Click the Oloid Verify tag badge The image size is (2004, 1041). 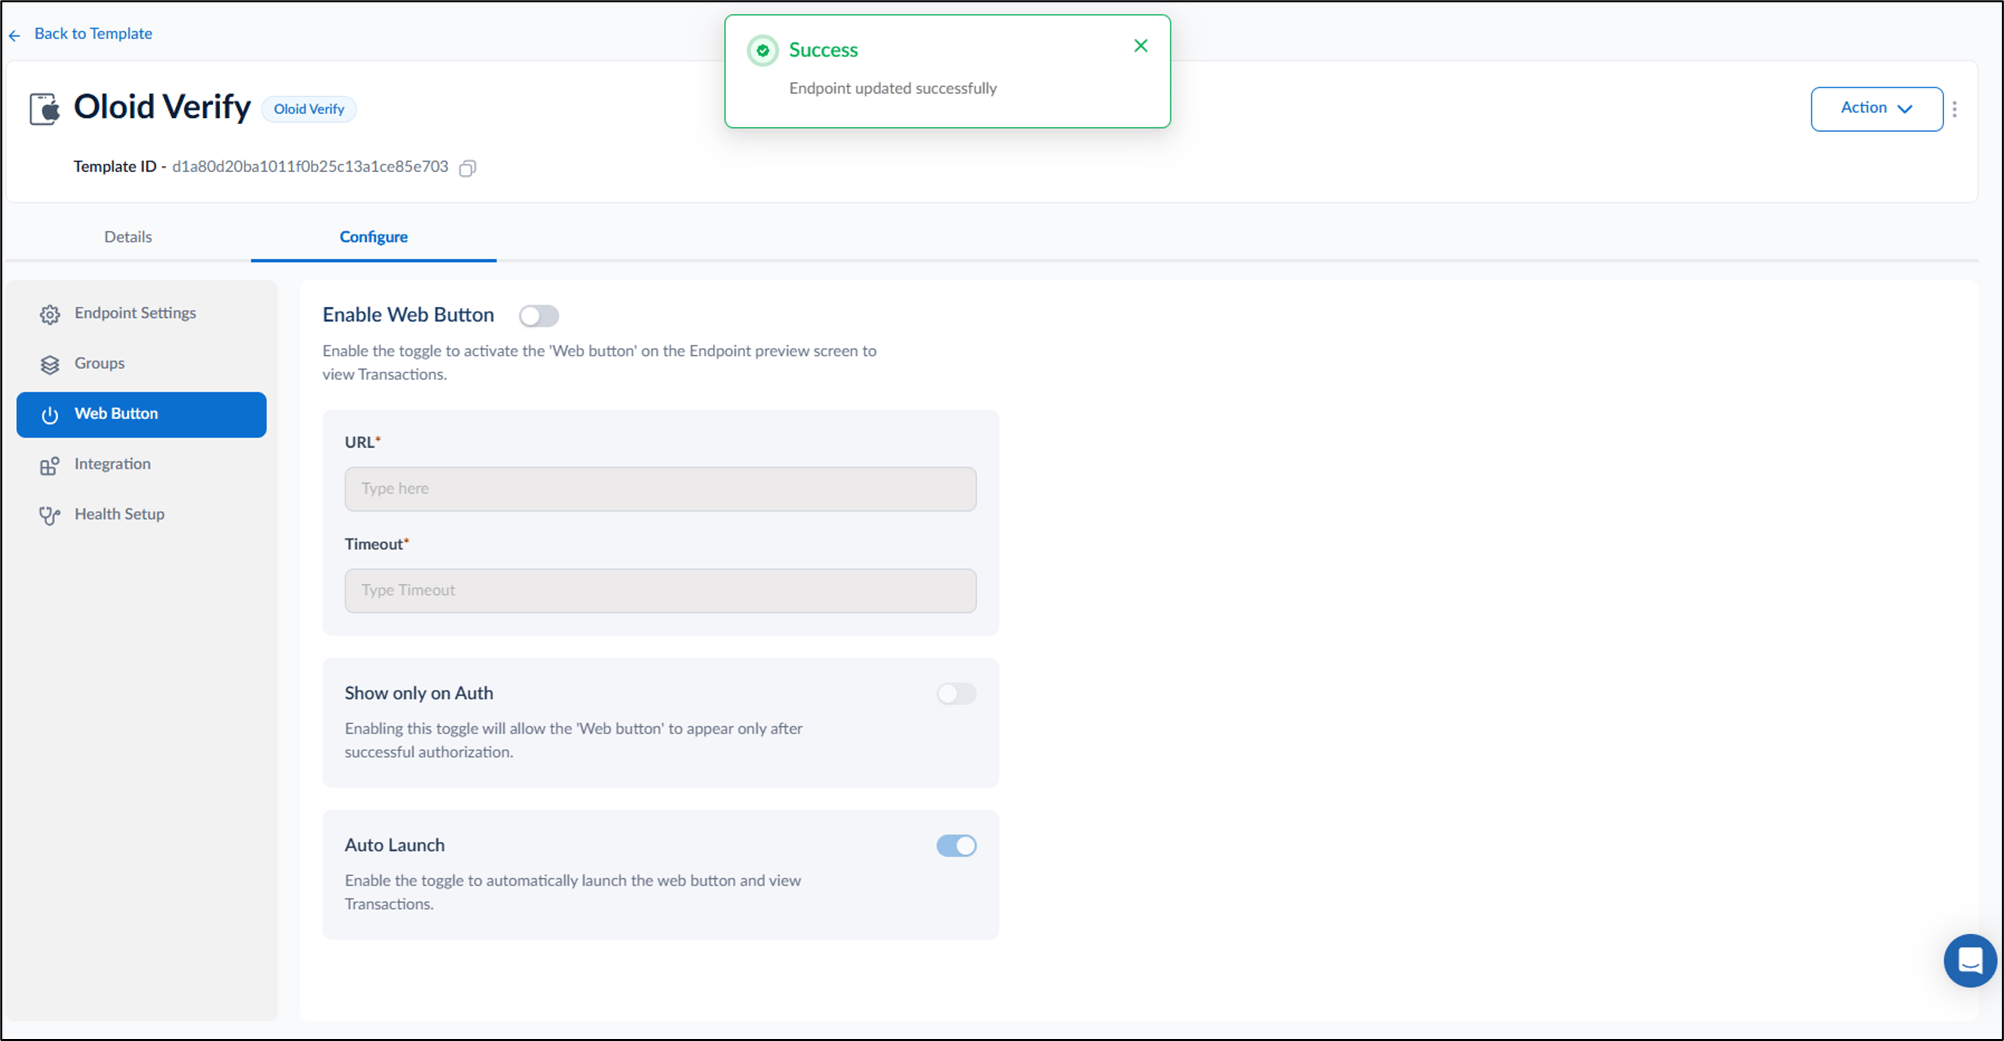point(309,109)
